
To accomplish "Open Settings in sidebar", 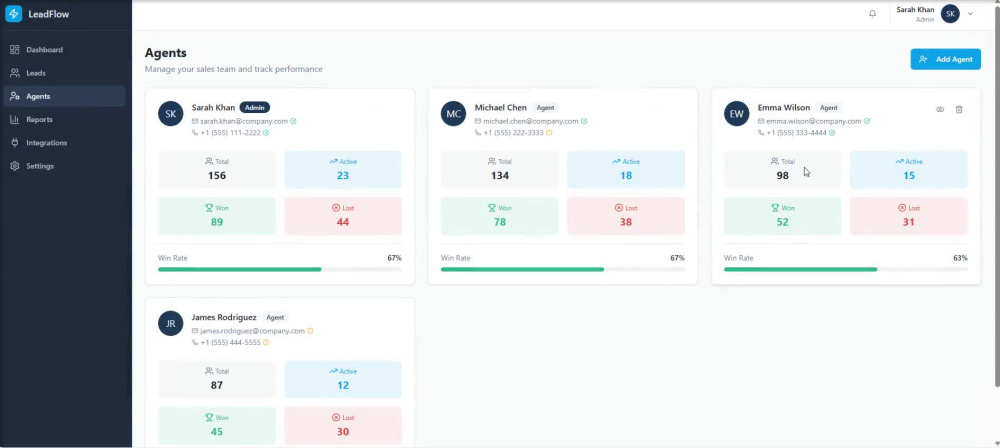I will pyautogui.click(x=64, y=166).
